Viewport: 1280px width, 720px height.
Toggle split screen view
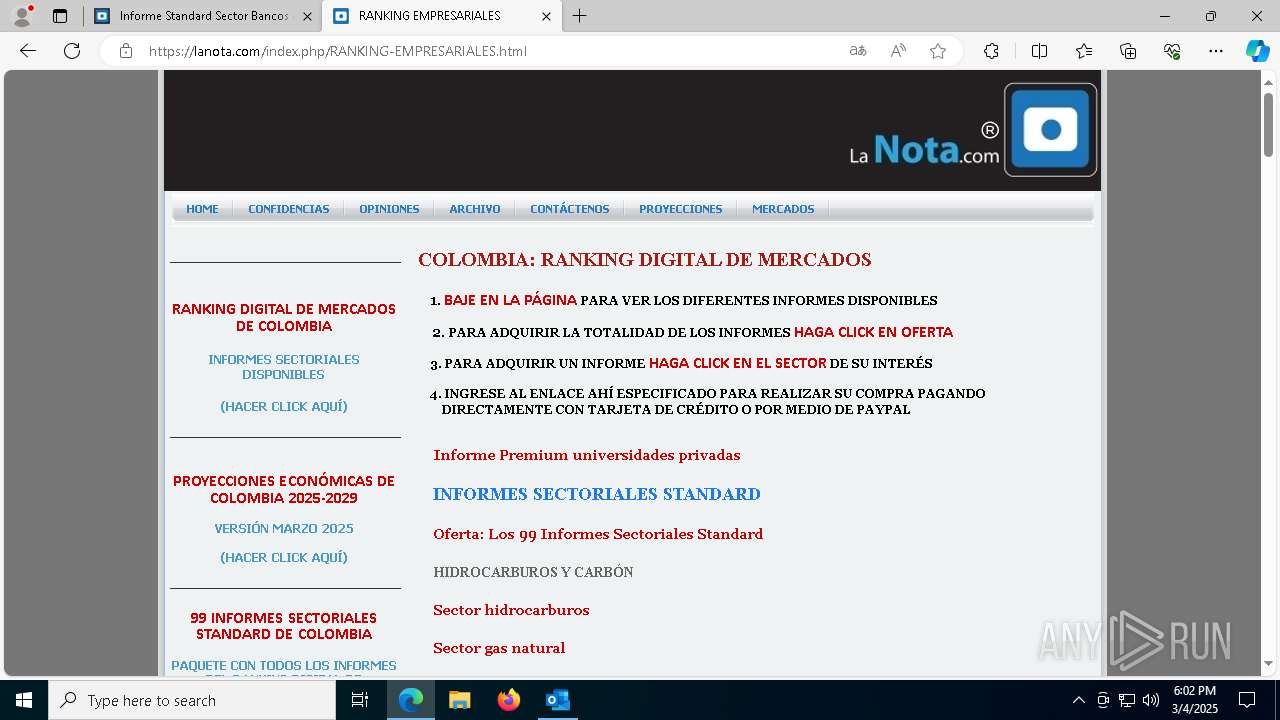[1039, 51]
